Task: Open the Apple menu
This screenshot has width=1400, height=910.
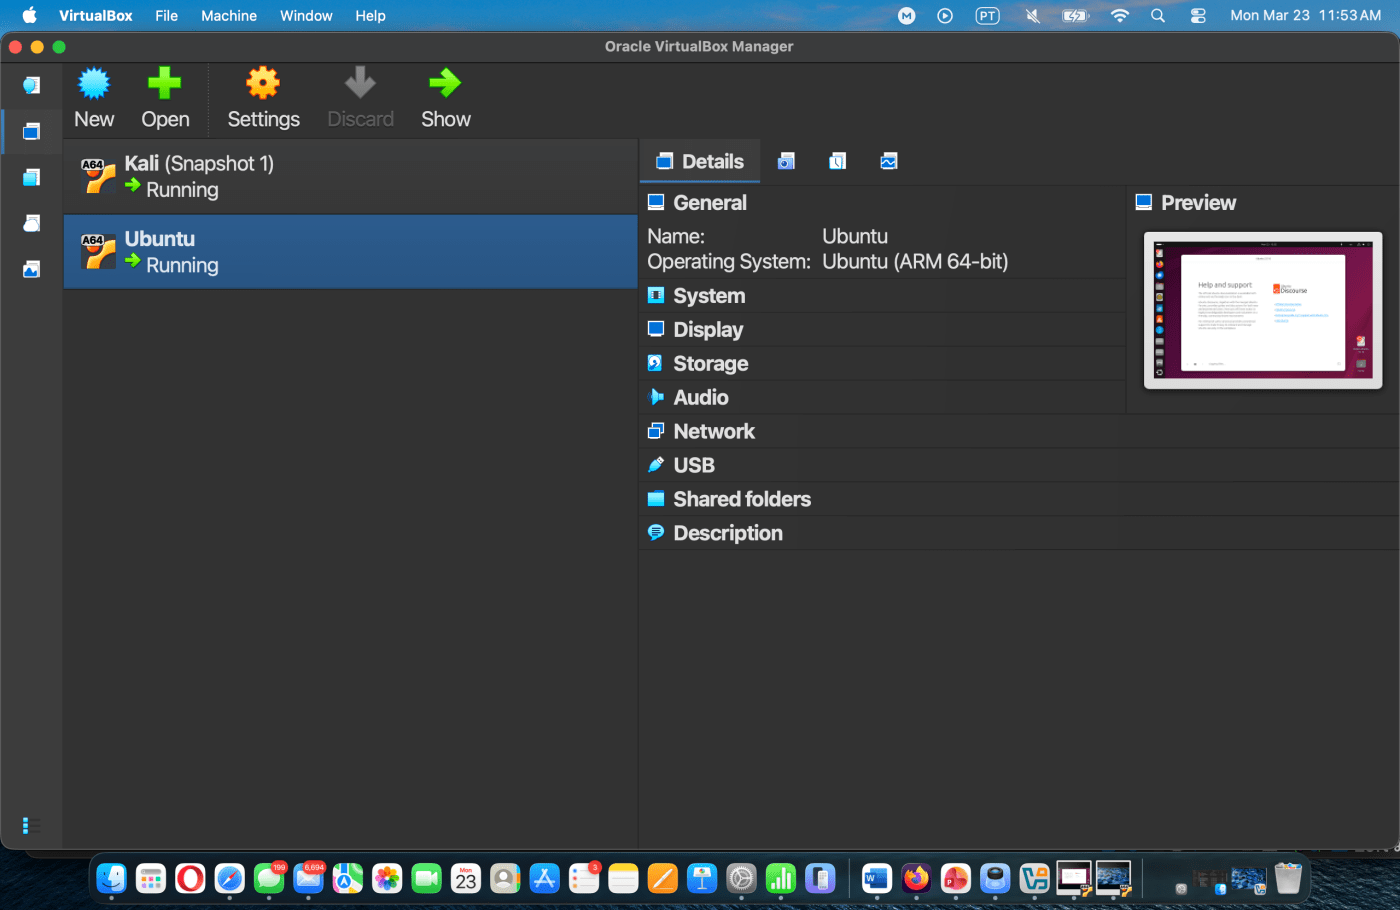Action: pos(29,15)
